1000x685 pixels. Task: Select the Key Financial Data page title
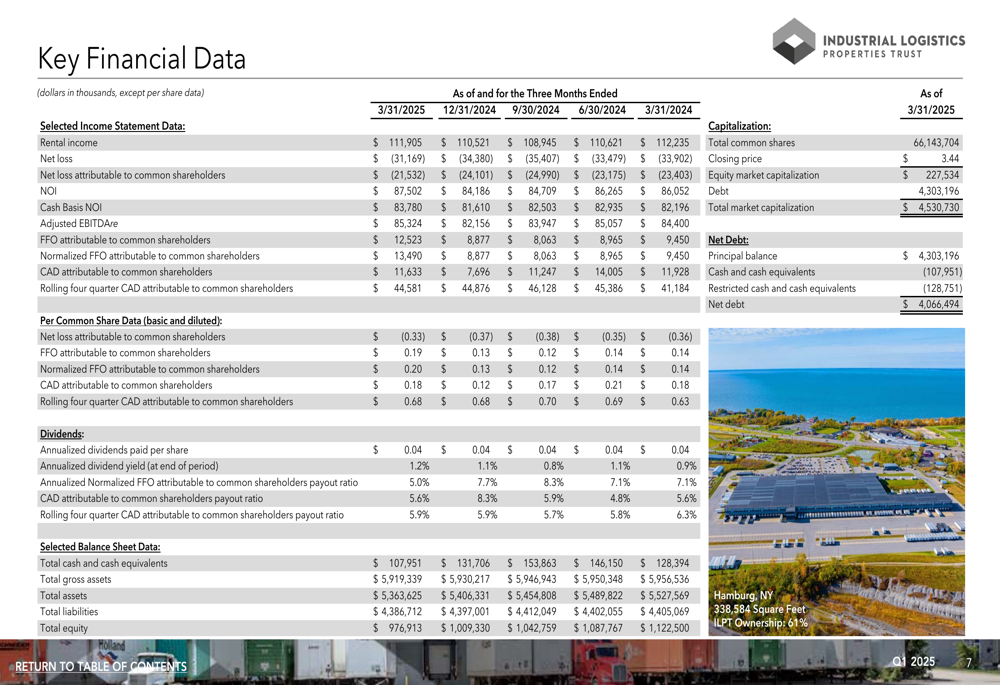(x=142, y=59)
